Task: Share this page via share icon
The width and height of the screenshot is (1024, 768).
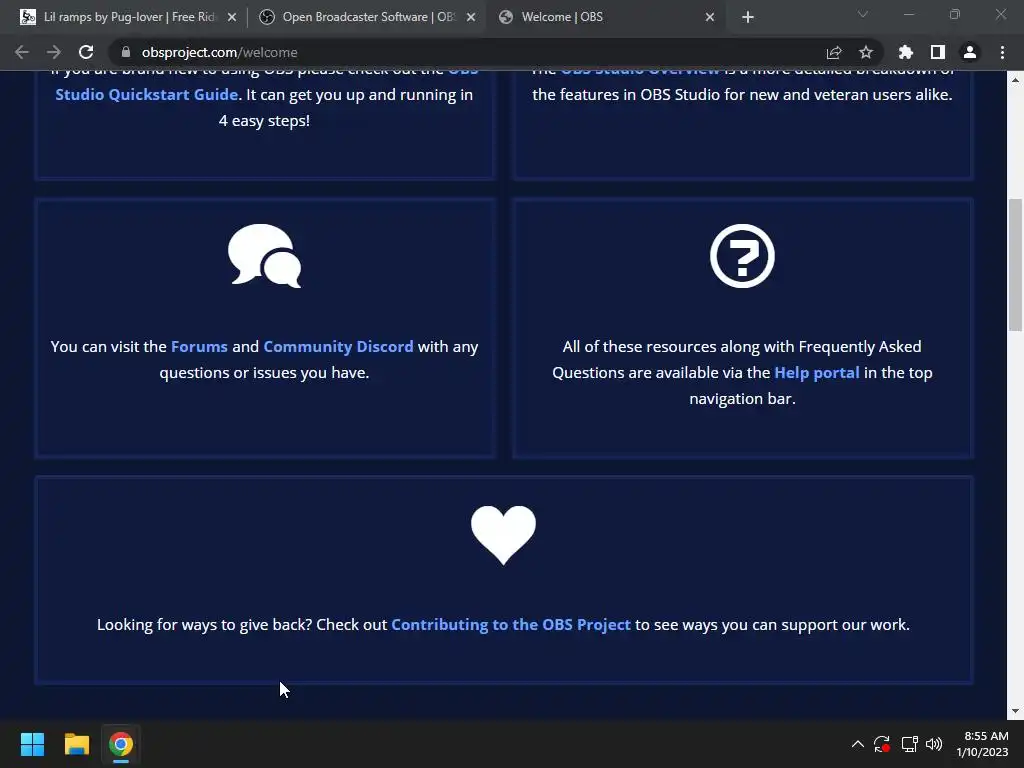Action: tap(834, 52)
